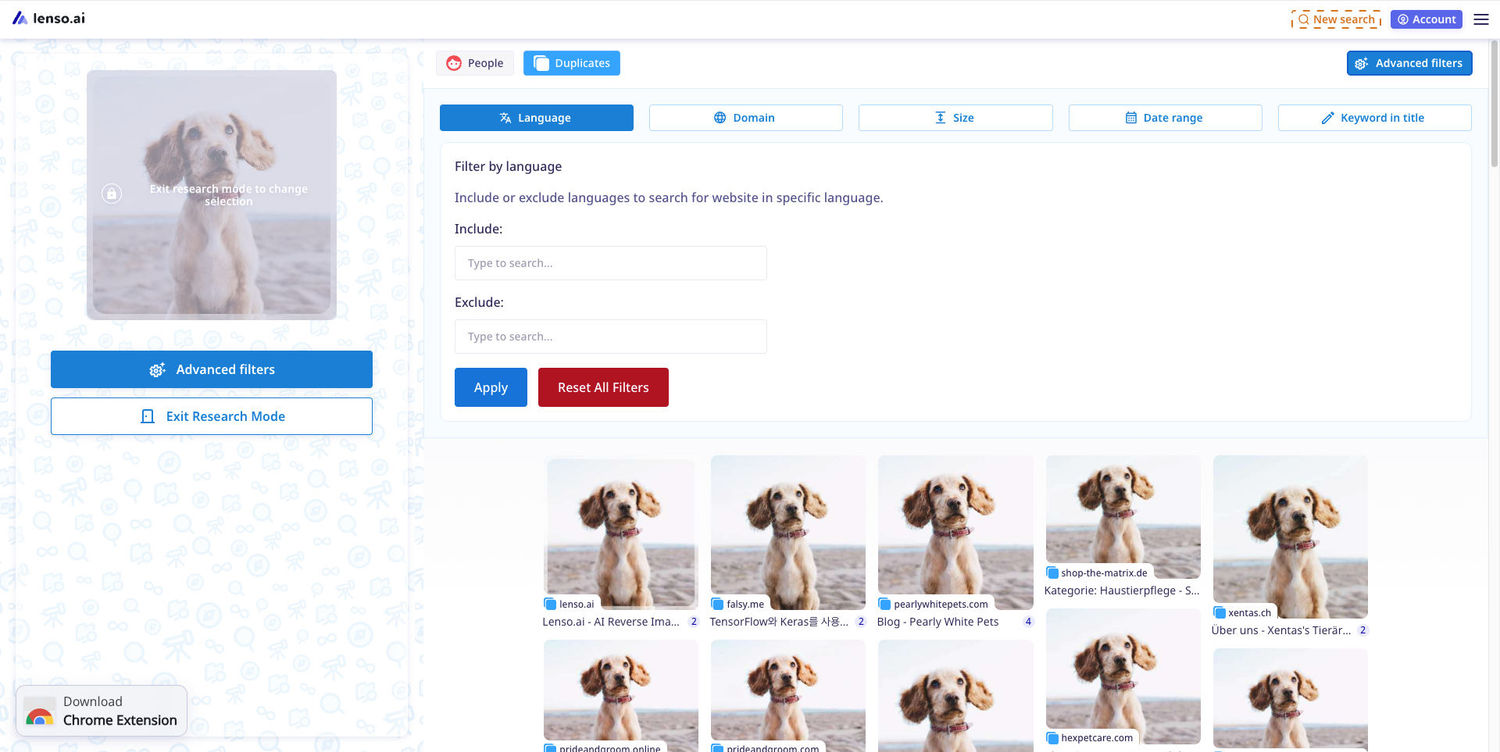1500x752 pixels.
Task: Click Download Chrome Extension banner
Action: 102,711
